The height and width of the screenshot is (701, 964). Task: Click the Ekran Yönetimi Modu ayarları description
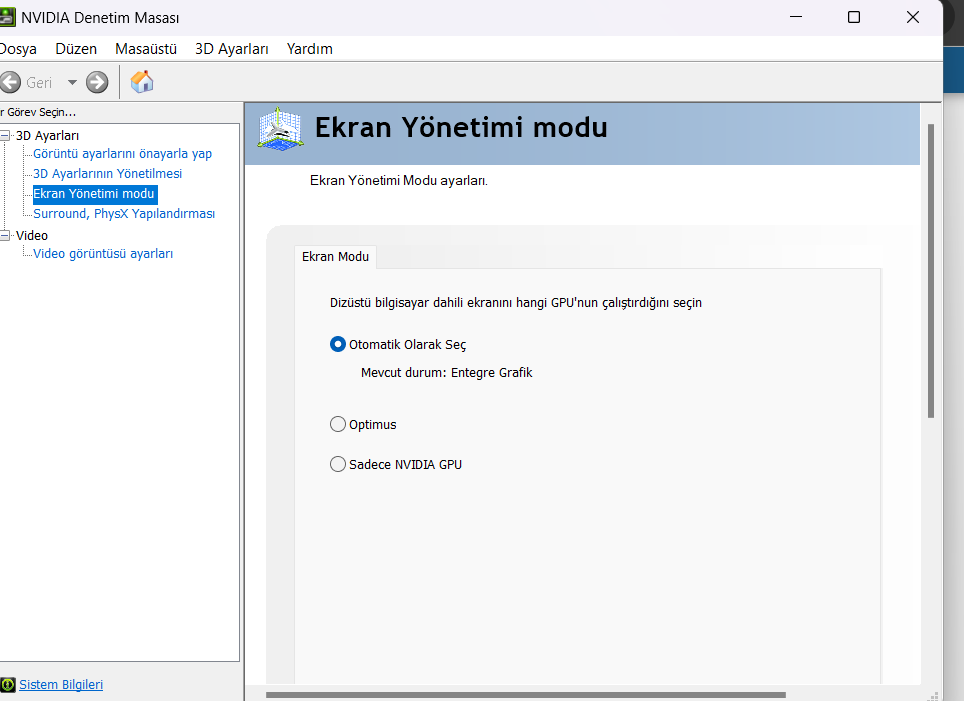398,181
